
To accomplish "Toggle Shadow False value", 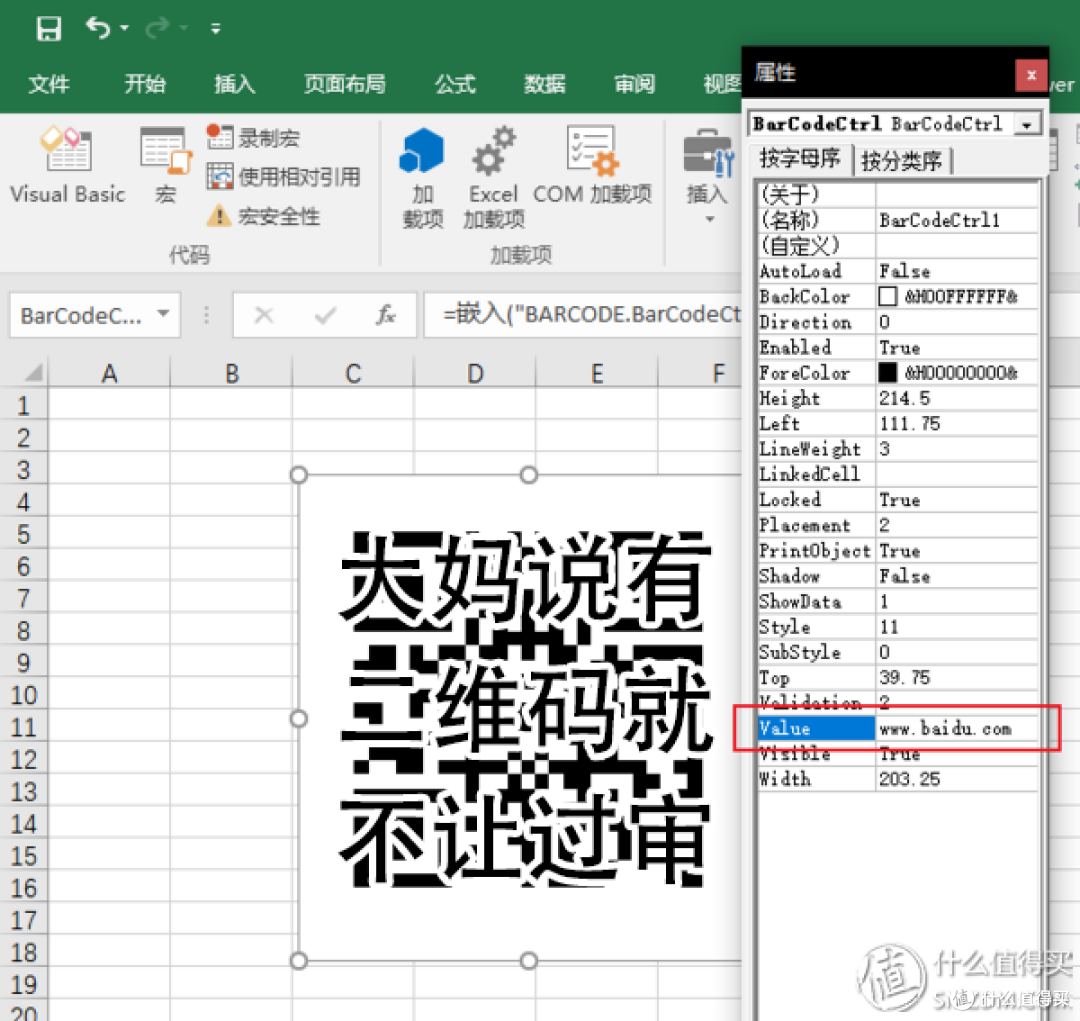I will 957,576.
